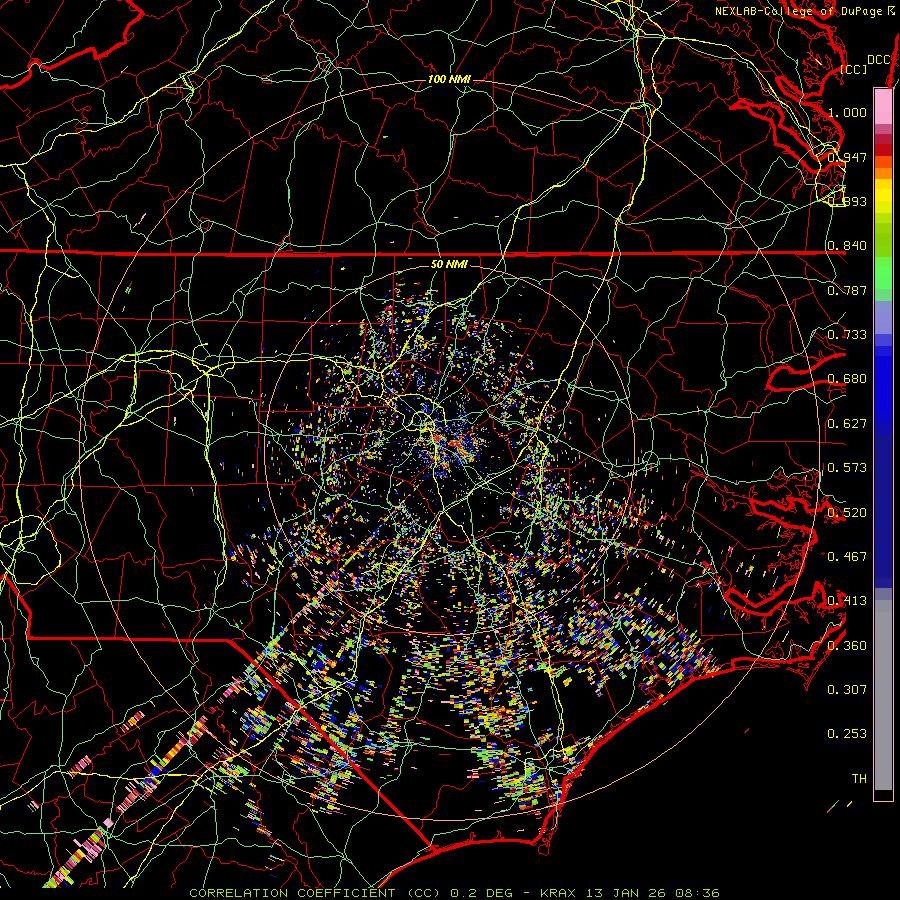This screenshot has width=900, height=900.
Task: Click the 0.520 scale value
Action: 847,512
